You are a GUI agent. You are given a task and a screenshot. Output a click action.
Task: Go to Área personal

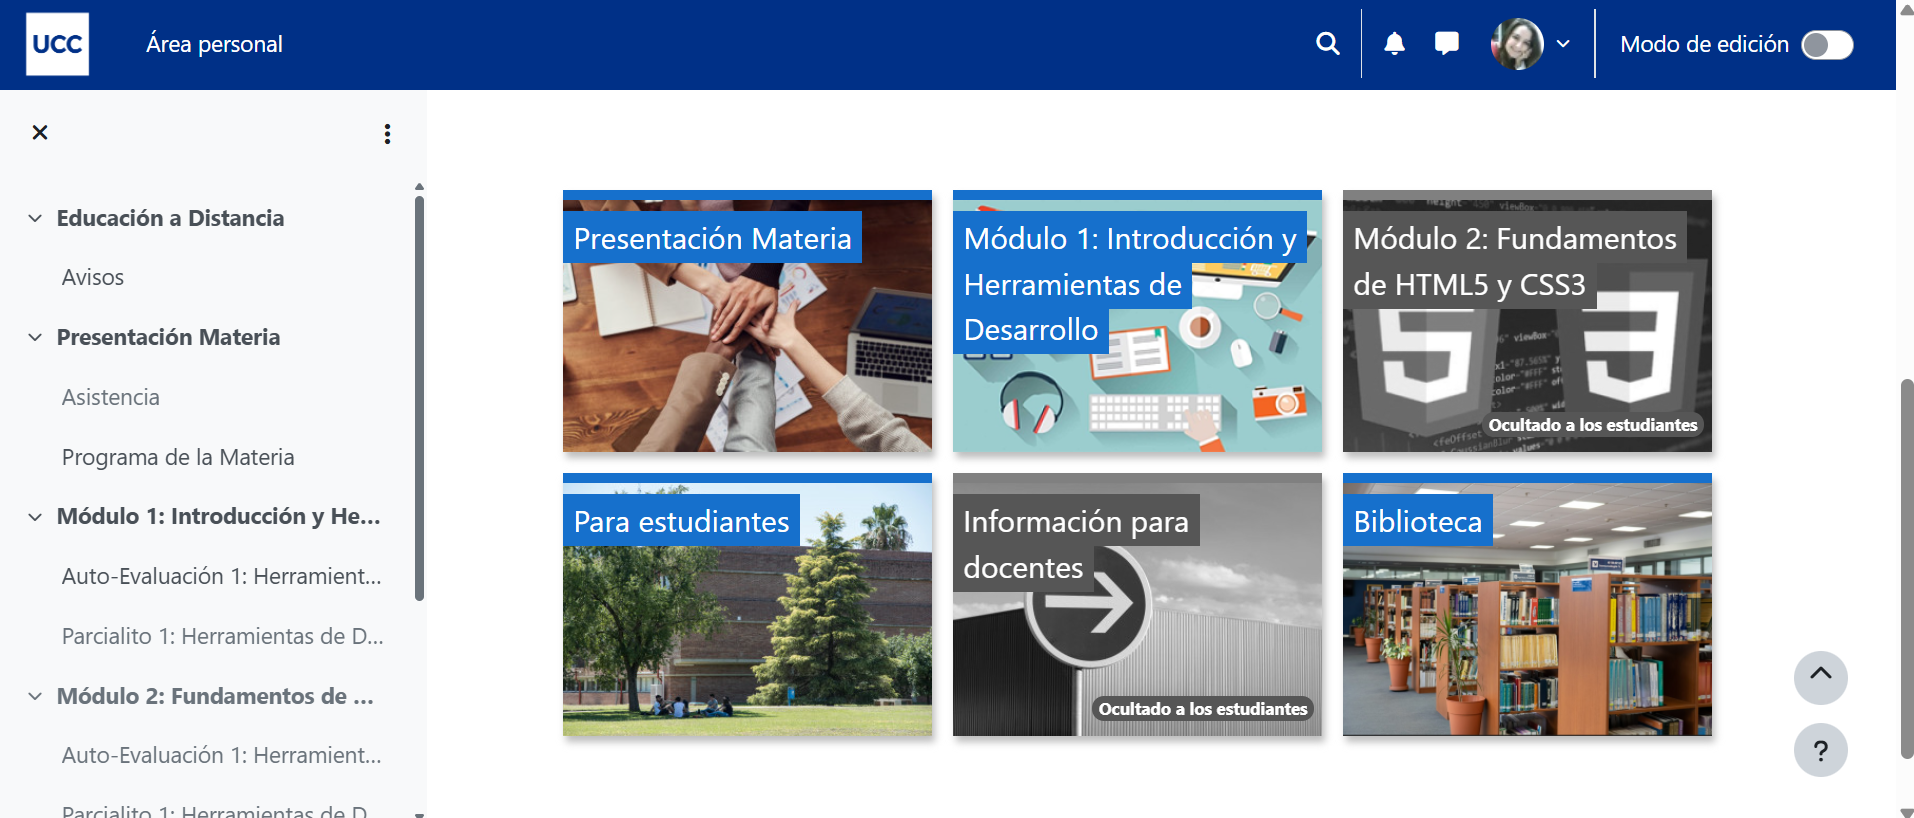(214, 44)
